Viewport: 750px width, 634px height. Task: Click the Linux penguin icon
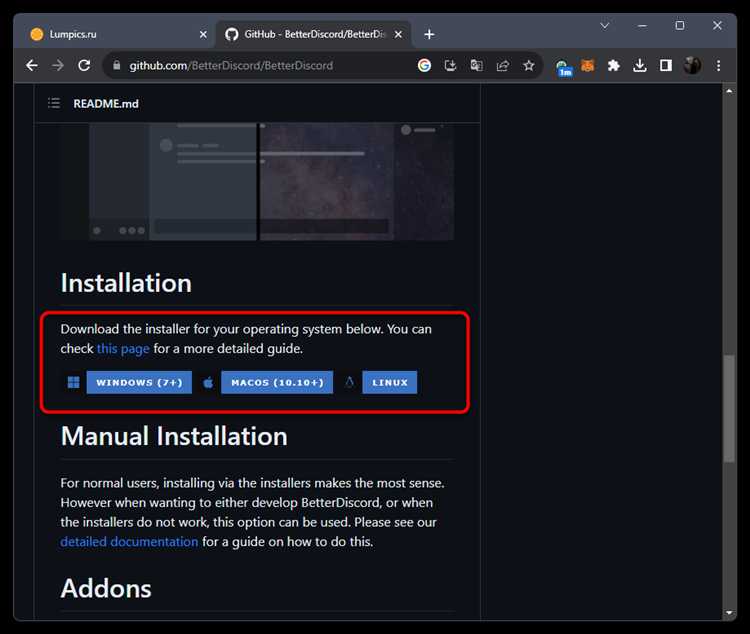[x=350, y=382]
